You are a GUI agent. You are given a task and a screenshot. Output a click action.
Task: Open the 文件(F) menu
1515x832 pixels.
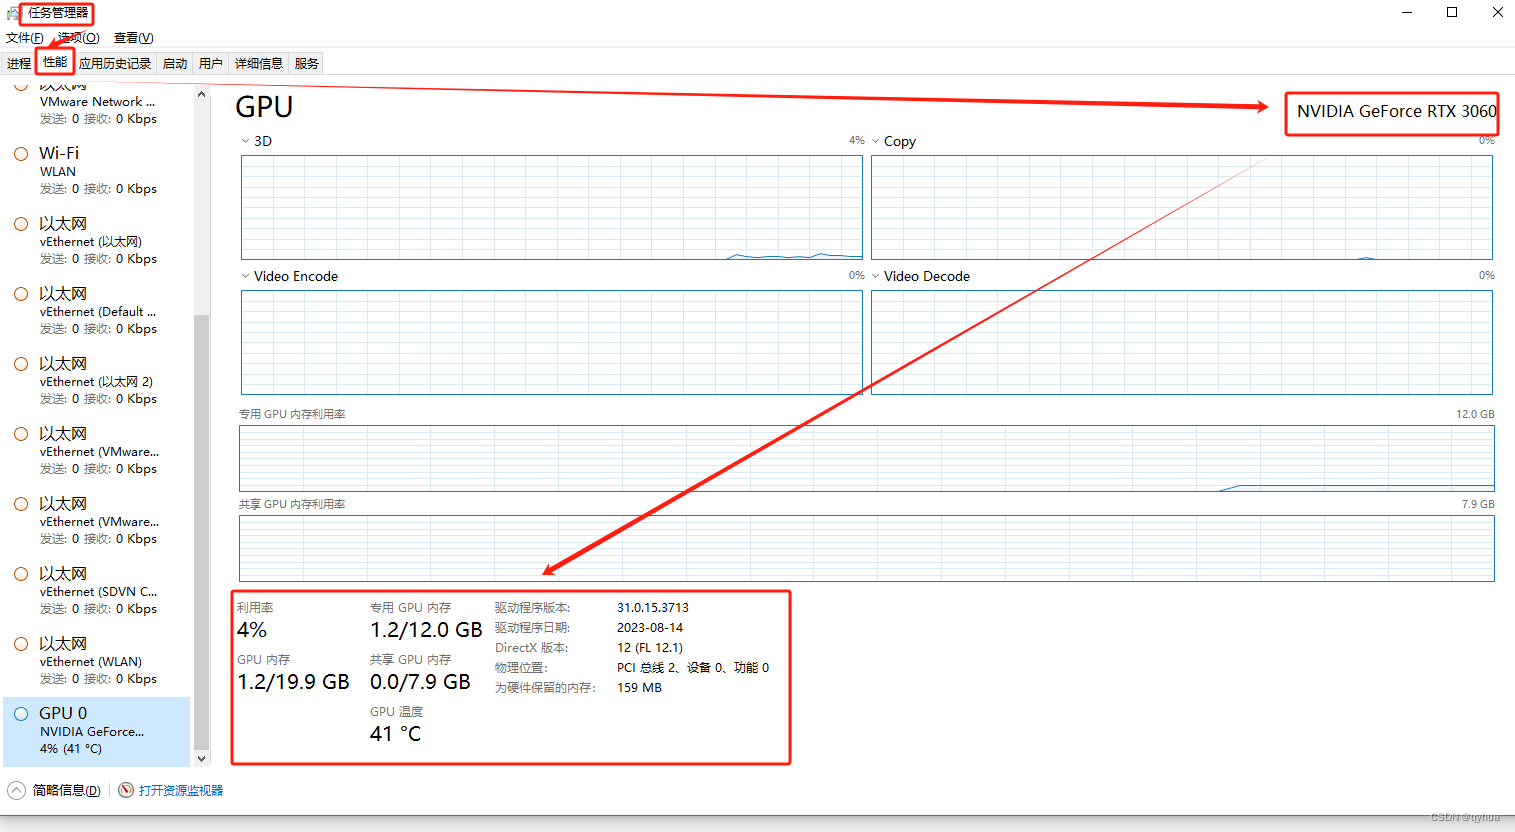(24, 38)
